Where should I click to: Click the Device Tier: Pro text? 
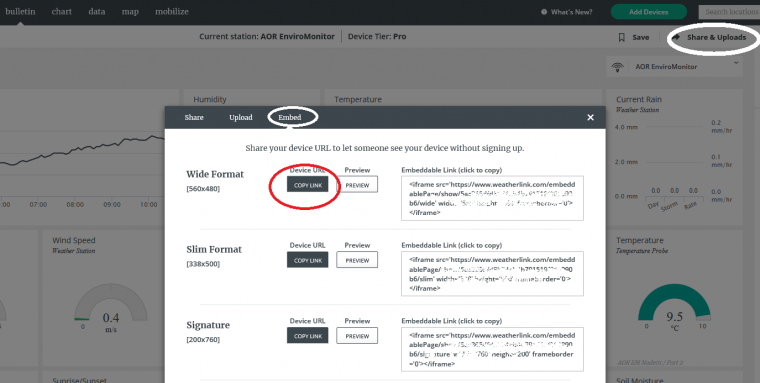pos(377,36)
